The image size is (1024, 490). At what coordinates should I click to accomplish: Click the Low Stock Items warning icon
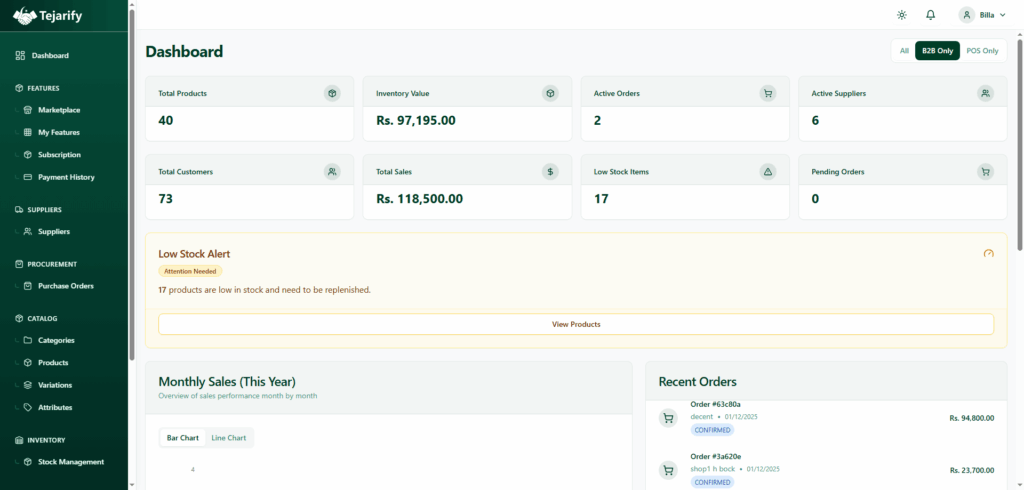pyautogui.click(x=768, y=171)
